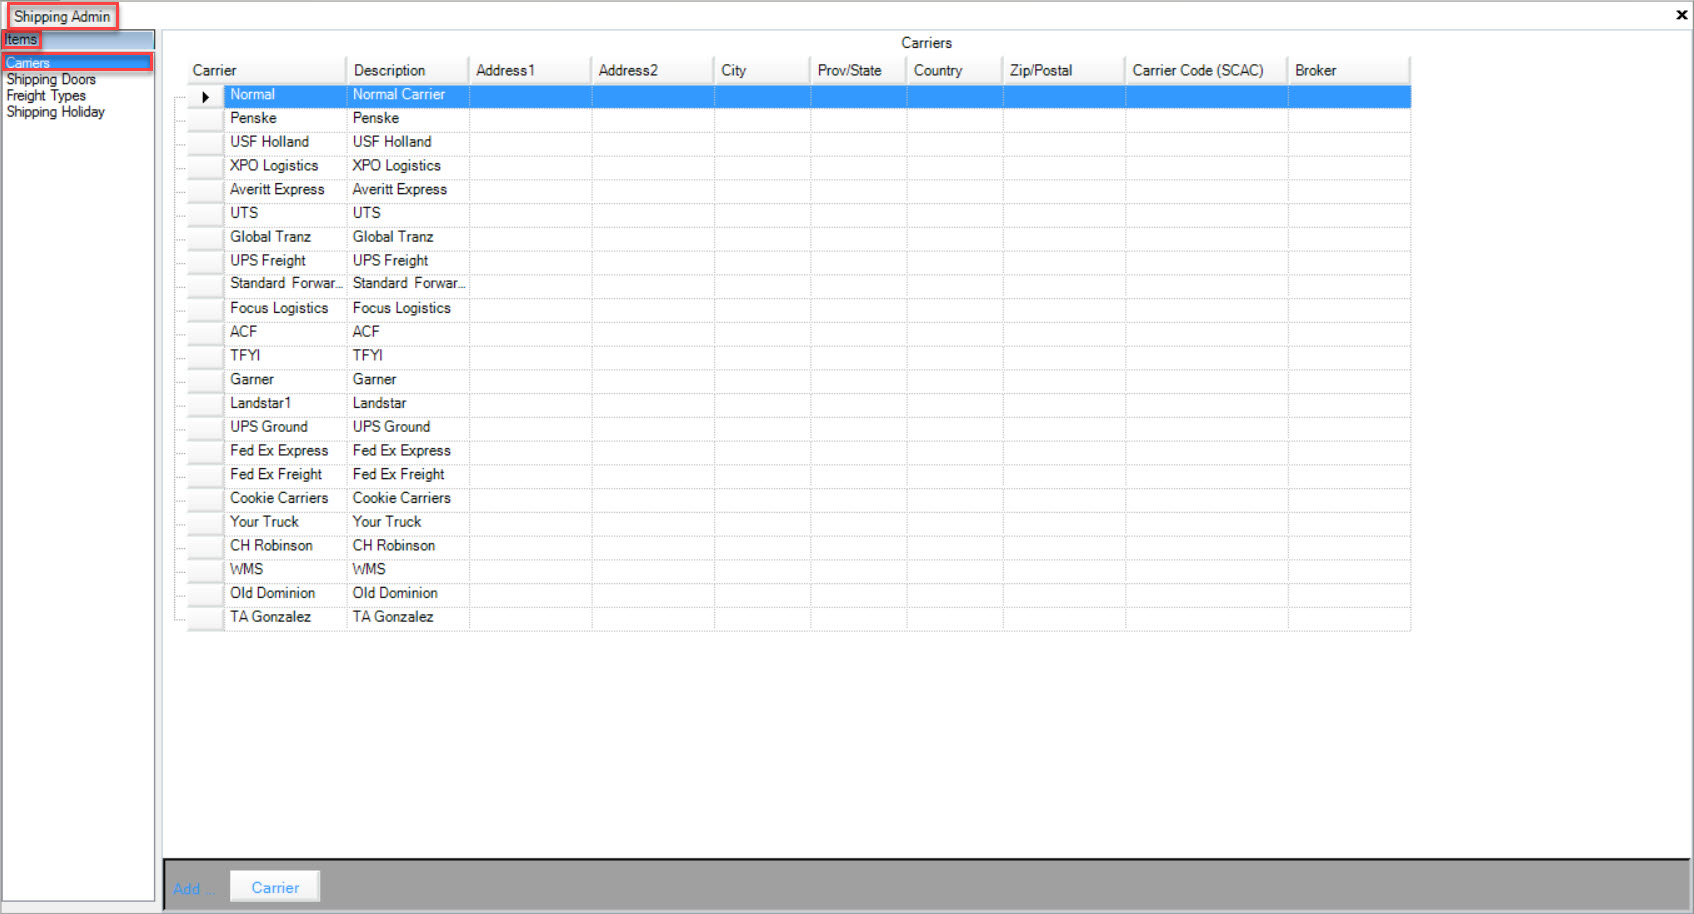The image size is (1694, 914).
Task: Click the Old Dominion description cell
Action: coord(408,593)
